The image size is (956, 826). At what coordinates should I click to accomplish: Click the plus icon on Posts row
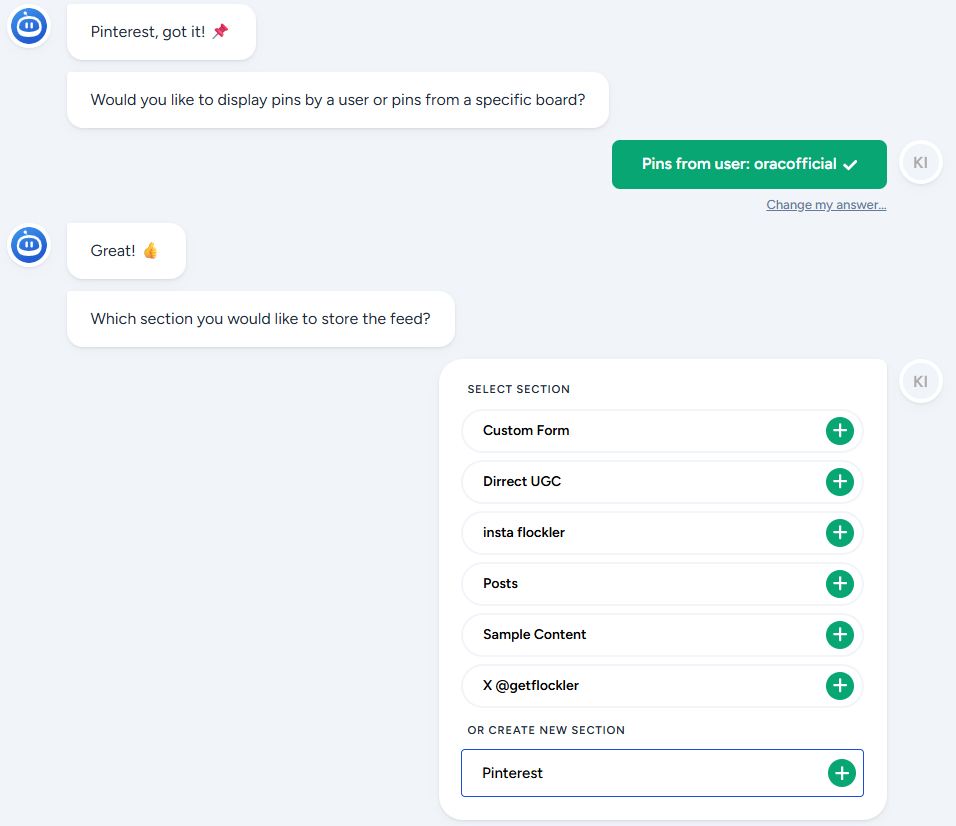[x=839, y=584]
